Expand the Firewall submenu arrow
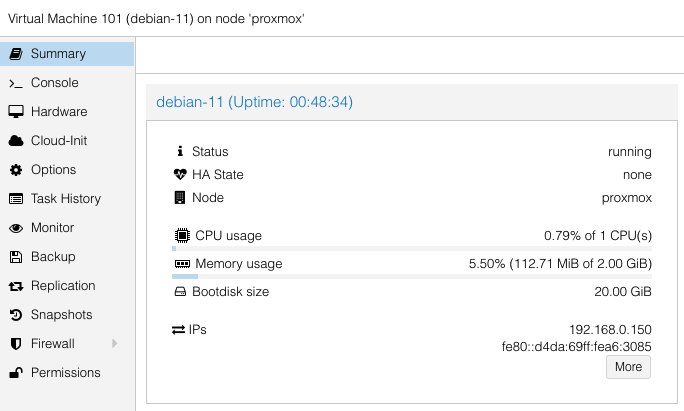The height and width of the screenshot is (411, 684). [115, 344]
